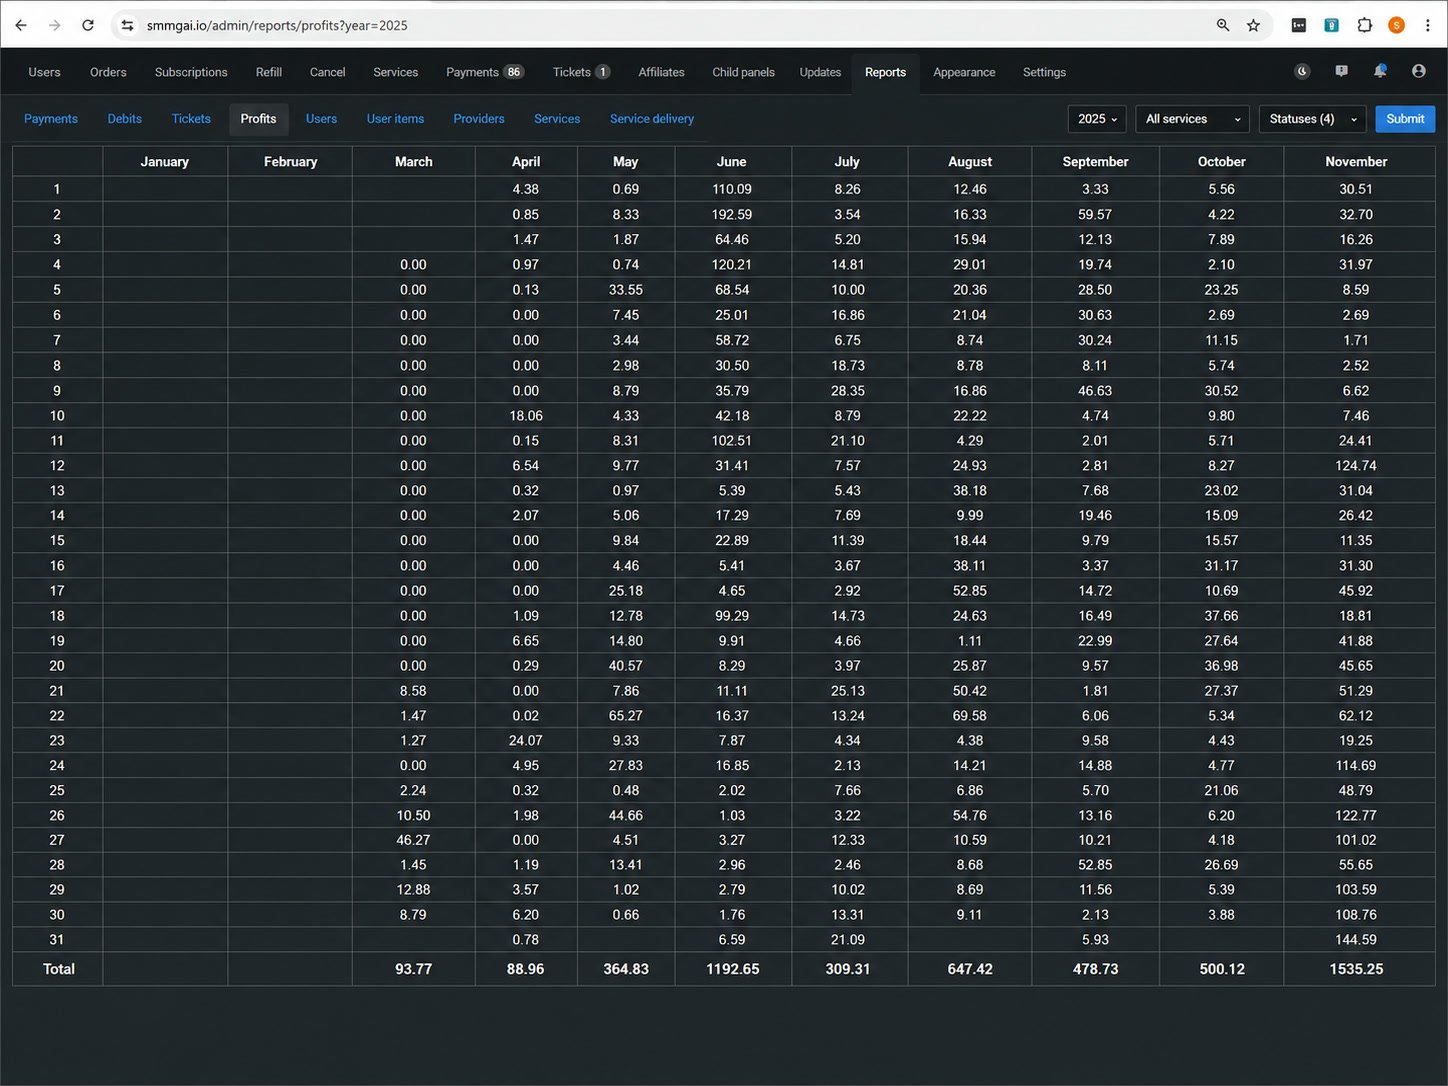Switch to the Tickets report tab
This screenshot has width=1448, height=1086.
(191, 119)
